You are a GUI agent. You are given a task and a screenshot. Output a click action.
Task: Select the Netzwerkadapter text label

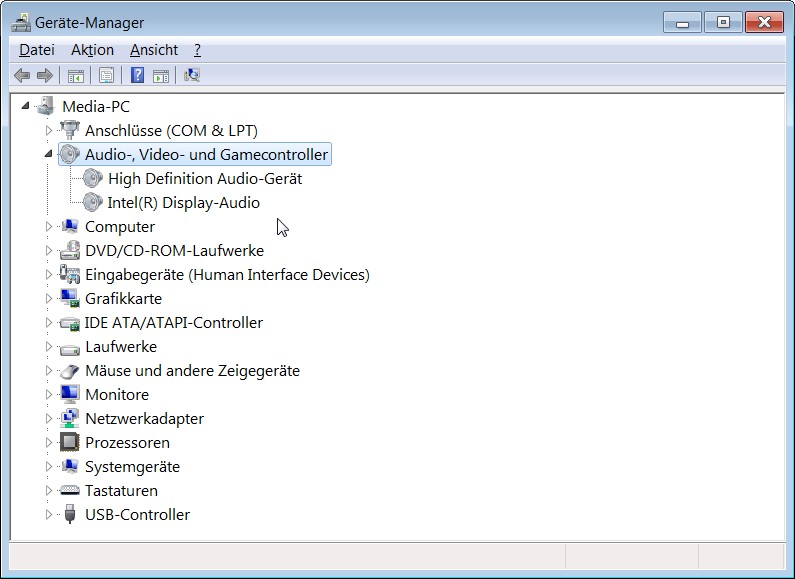coord(144,419)
